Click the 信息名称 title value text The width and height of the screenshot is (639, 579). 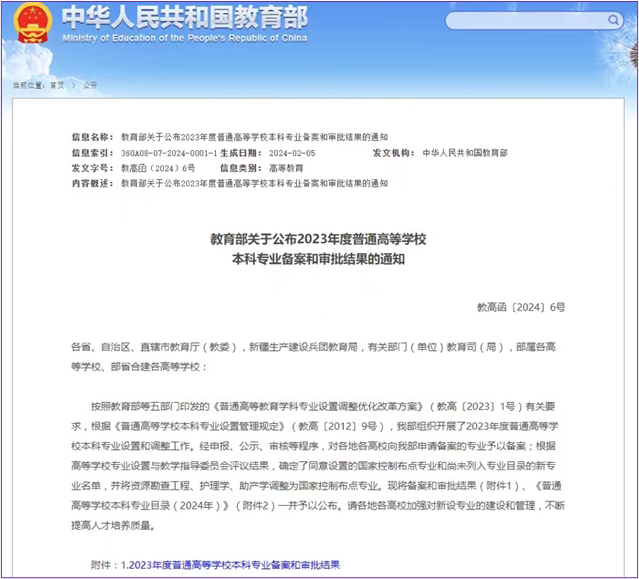click(254, 136)
